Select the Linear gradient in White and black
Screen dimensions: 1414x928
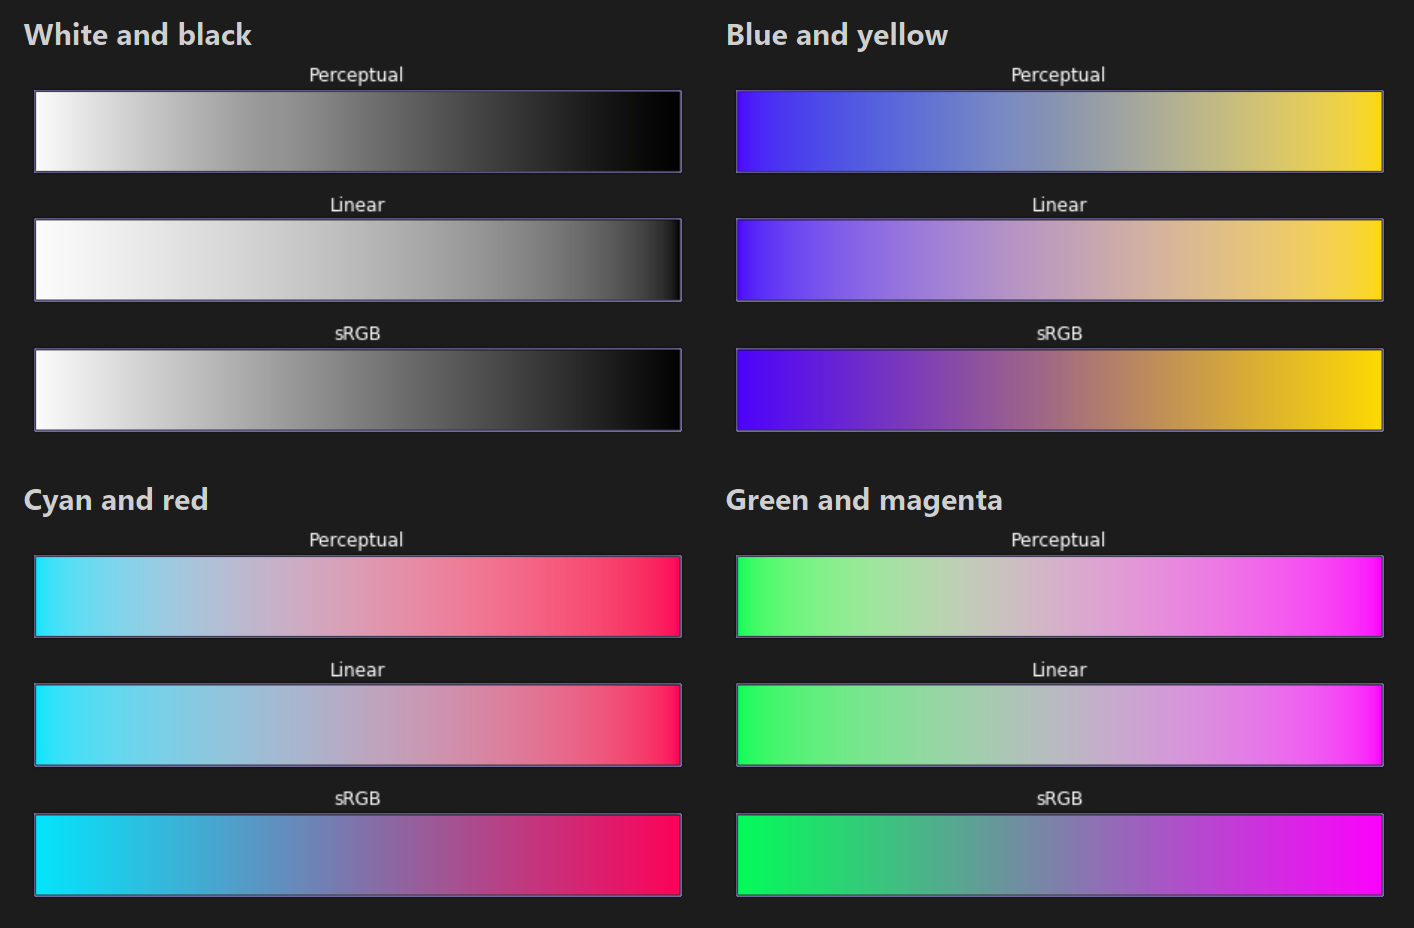(357, 259)
